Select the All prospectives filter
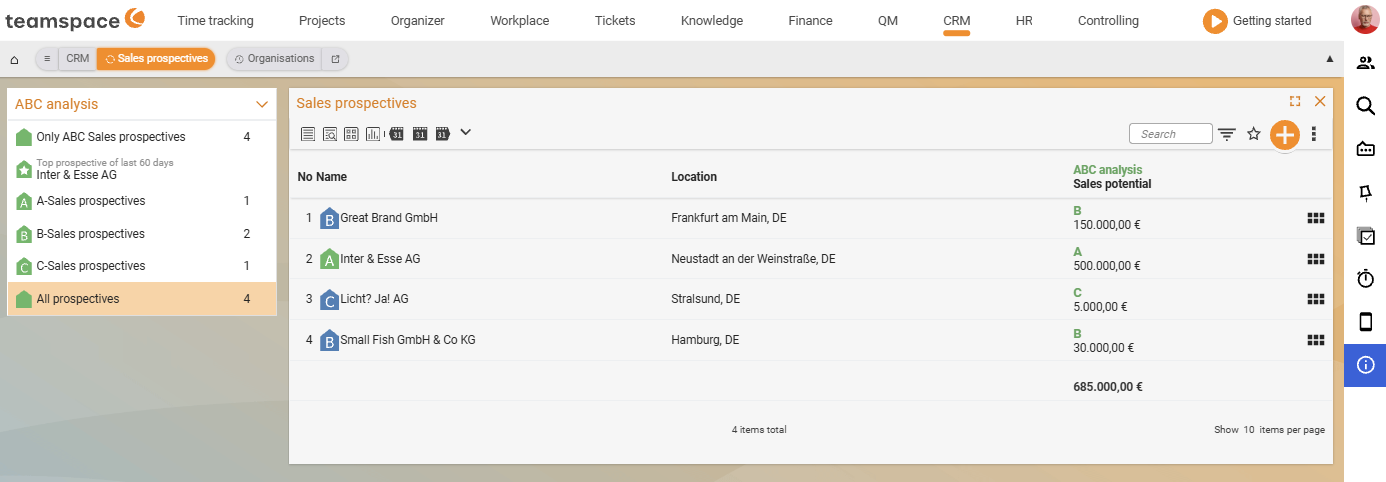1386x482 pixels. point(142,299)
